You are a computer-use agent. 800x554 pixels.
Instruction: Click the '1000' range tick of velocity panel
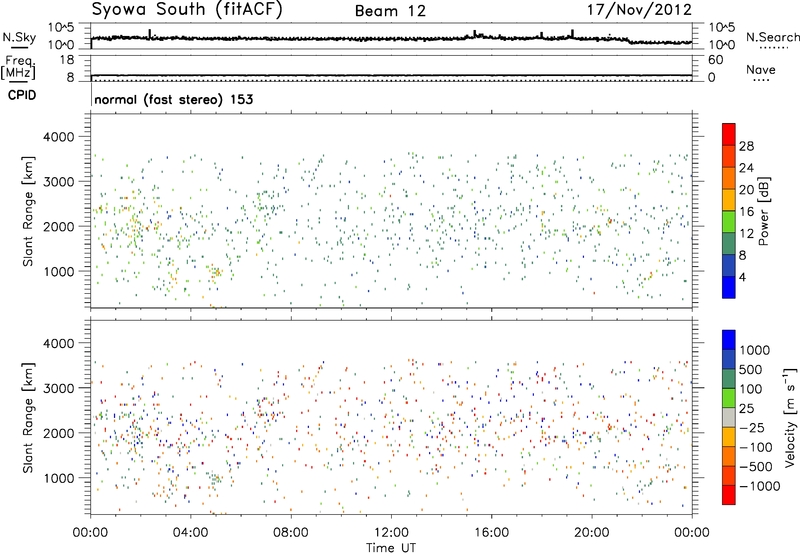coord(59,478)
